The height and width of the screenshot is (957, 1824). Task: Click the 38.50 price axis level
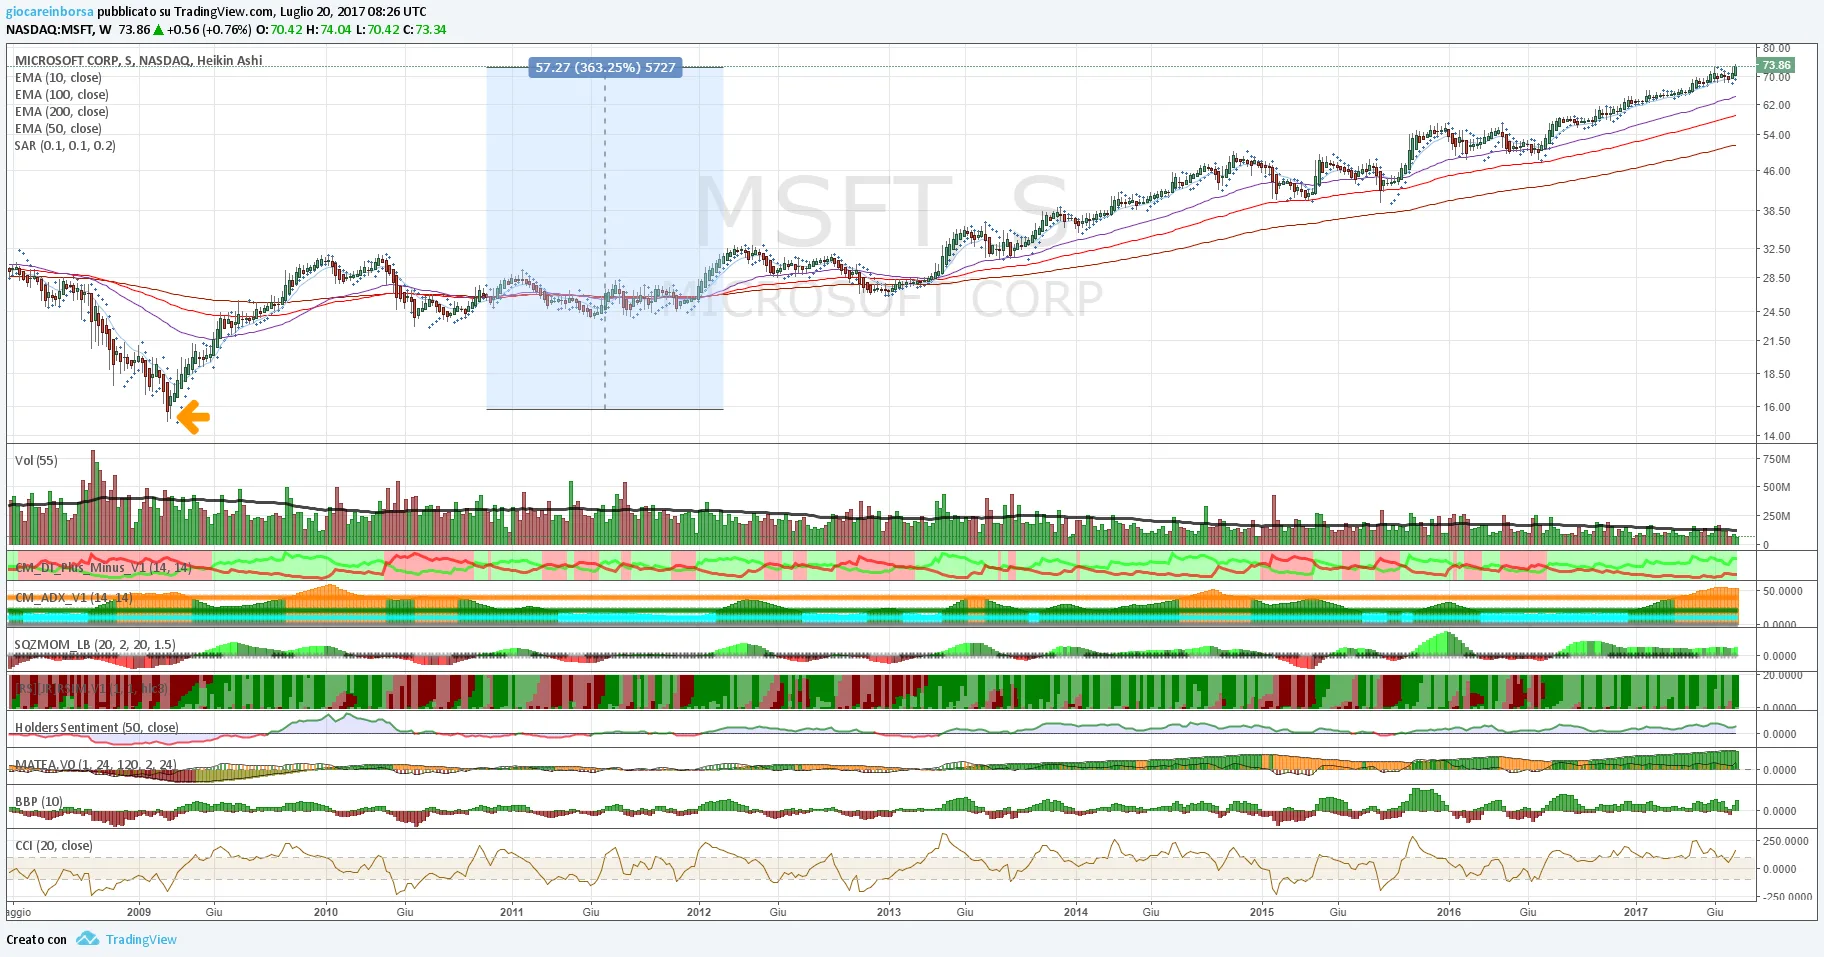pyautogui.click(x=1777, y=211)
